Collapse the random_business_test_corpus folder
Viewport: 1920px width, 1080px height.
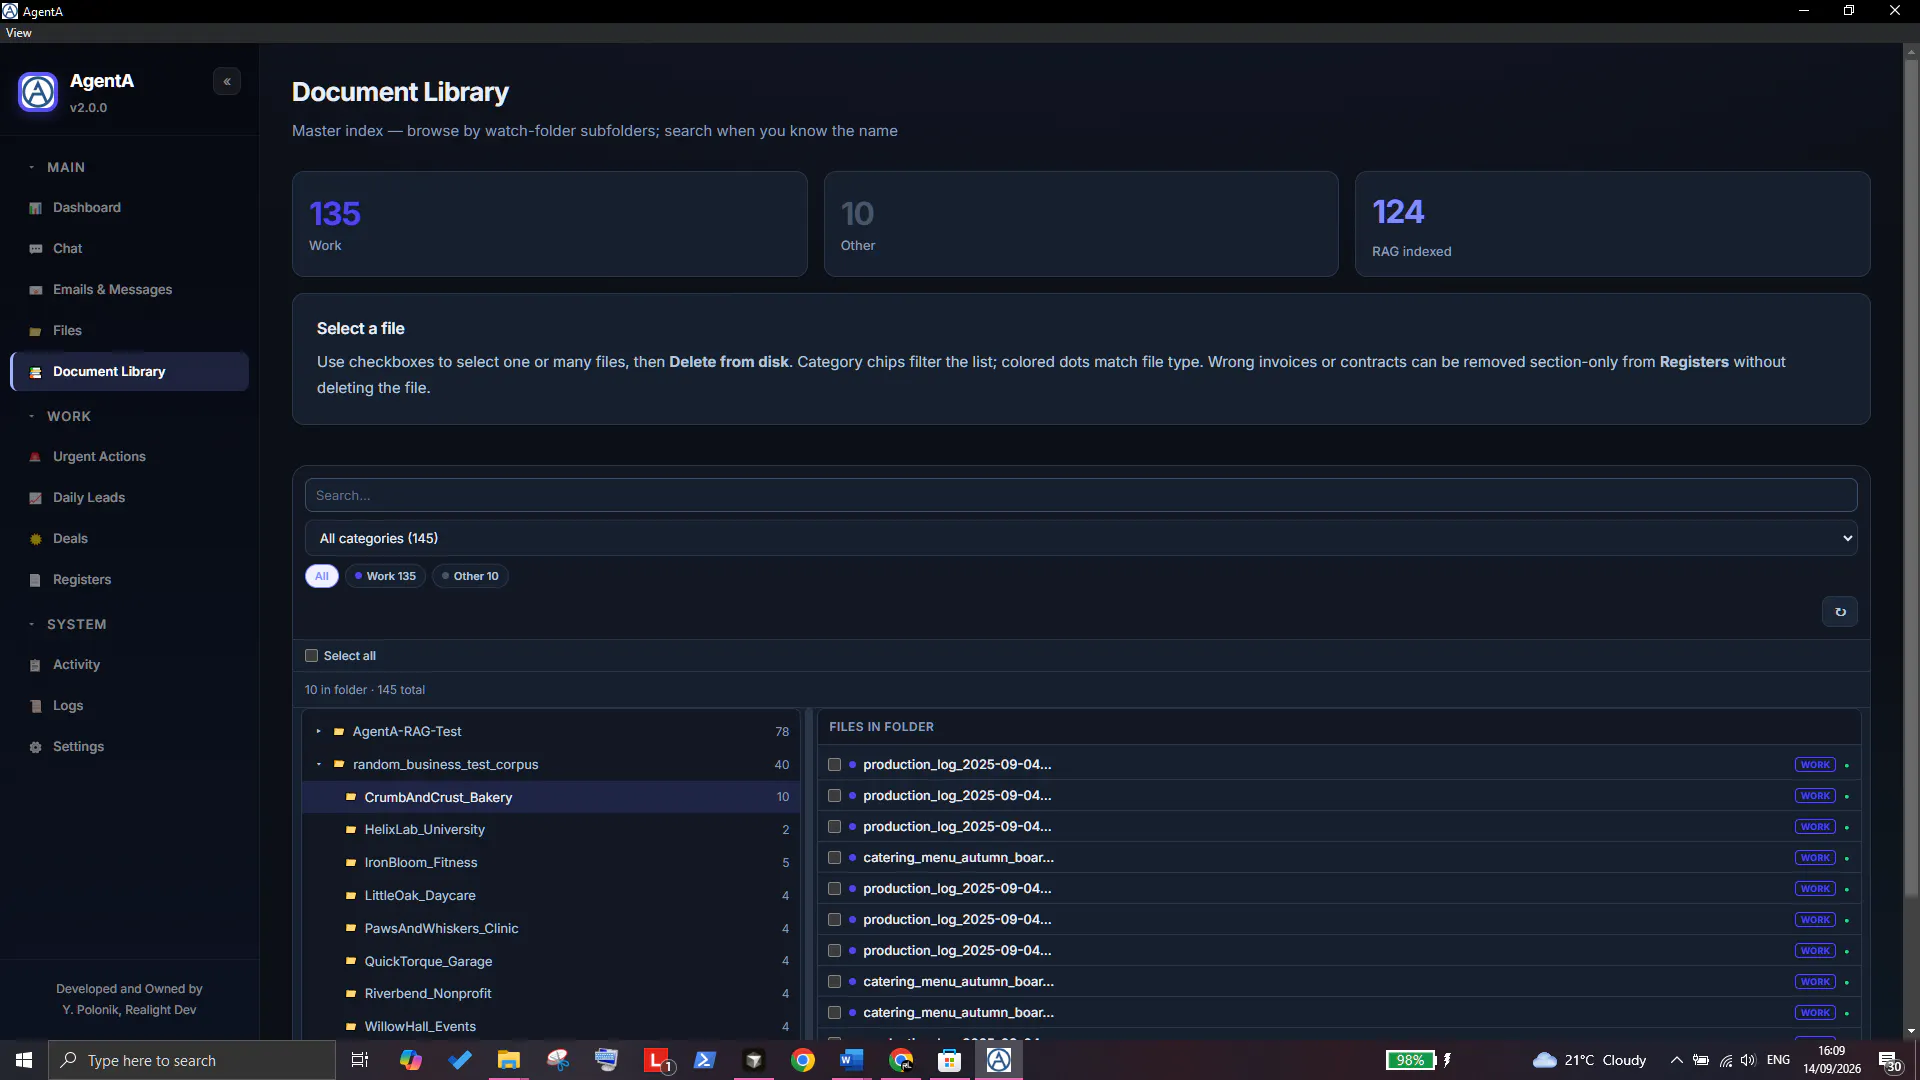319,765
